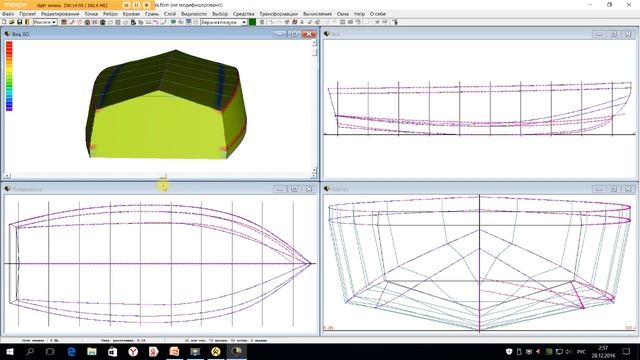Open the Точка menu
Screen dimensions: 640x360
(x=91, y=14)
